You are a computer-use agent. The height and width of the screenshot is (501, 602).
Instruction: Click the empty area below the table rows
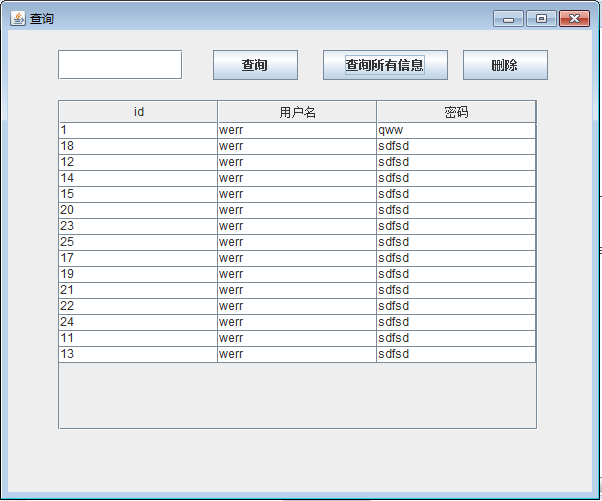pos(297,395)
